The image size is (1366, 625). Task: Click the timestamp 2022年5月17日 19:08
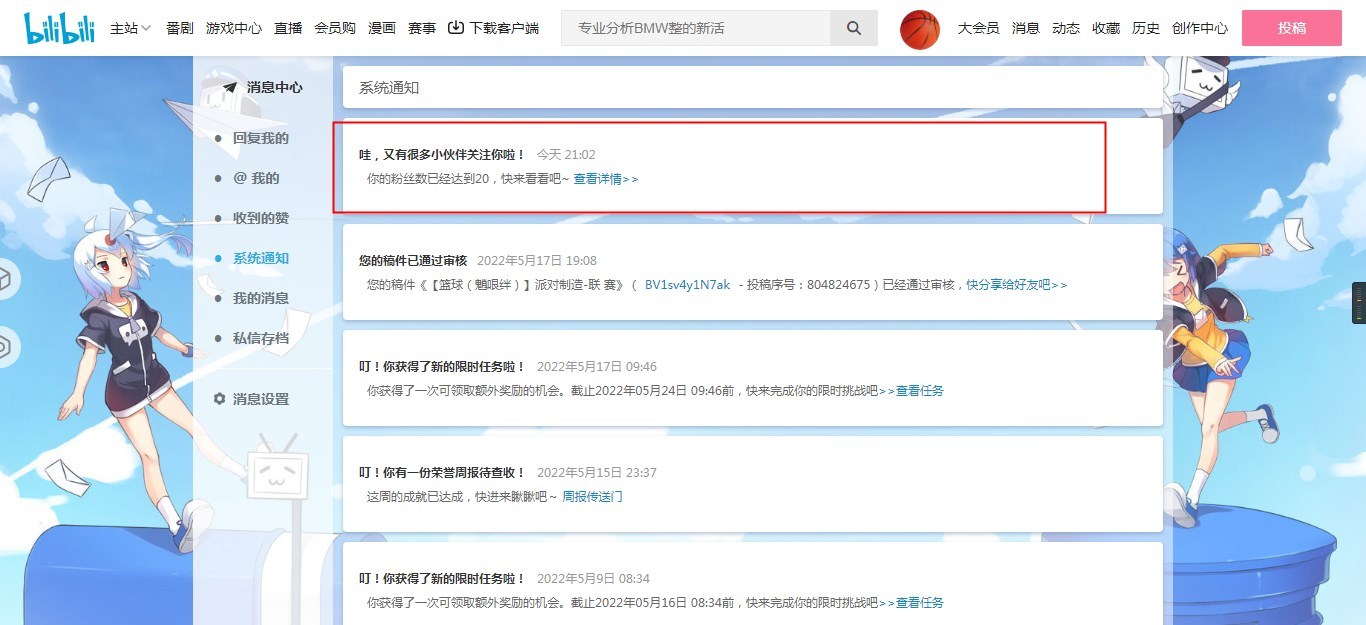pyautogui.click(x=537, y=261)
